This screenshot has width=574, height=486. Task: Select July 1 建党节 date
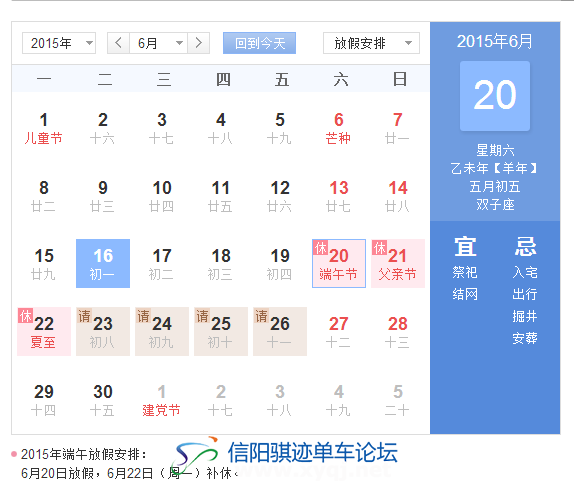(x=162, y=400)
